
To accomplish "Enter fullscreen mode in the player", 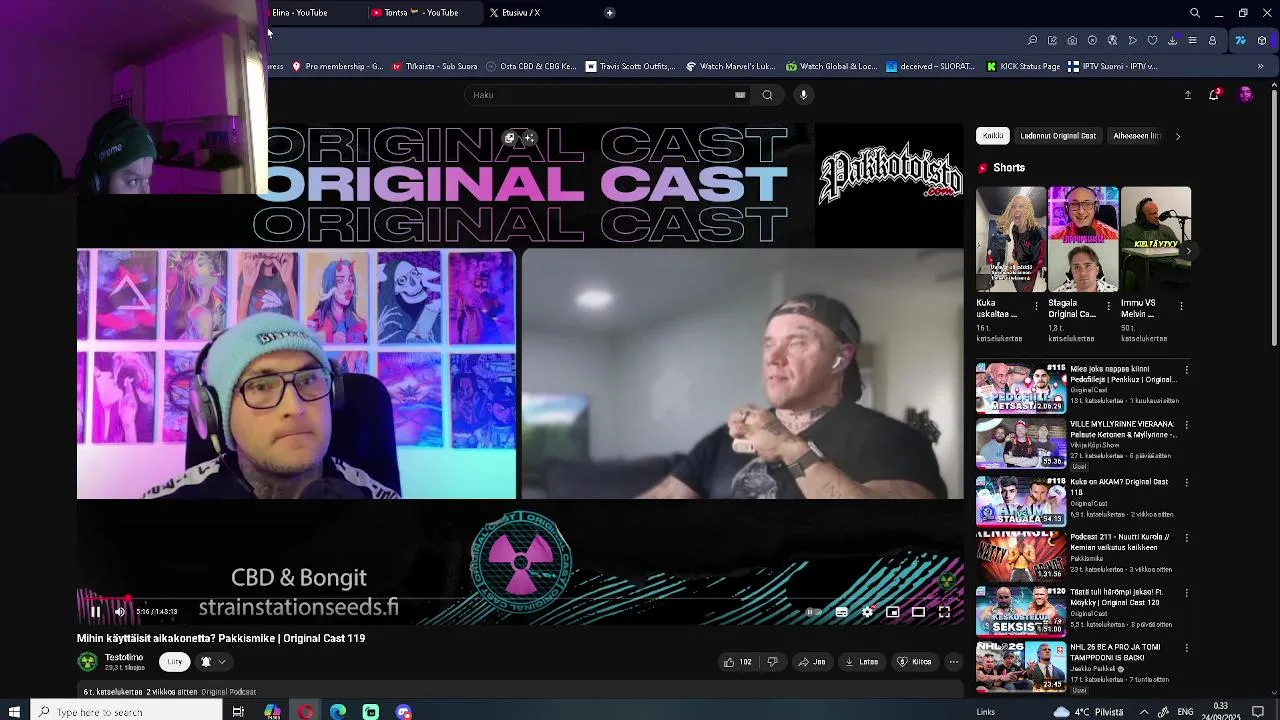I will (x=944, y=612).
